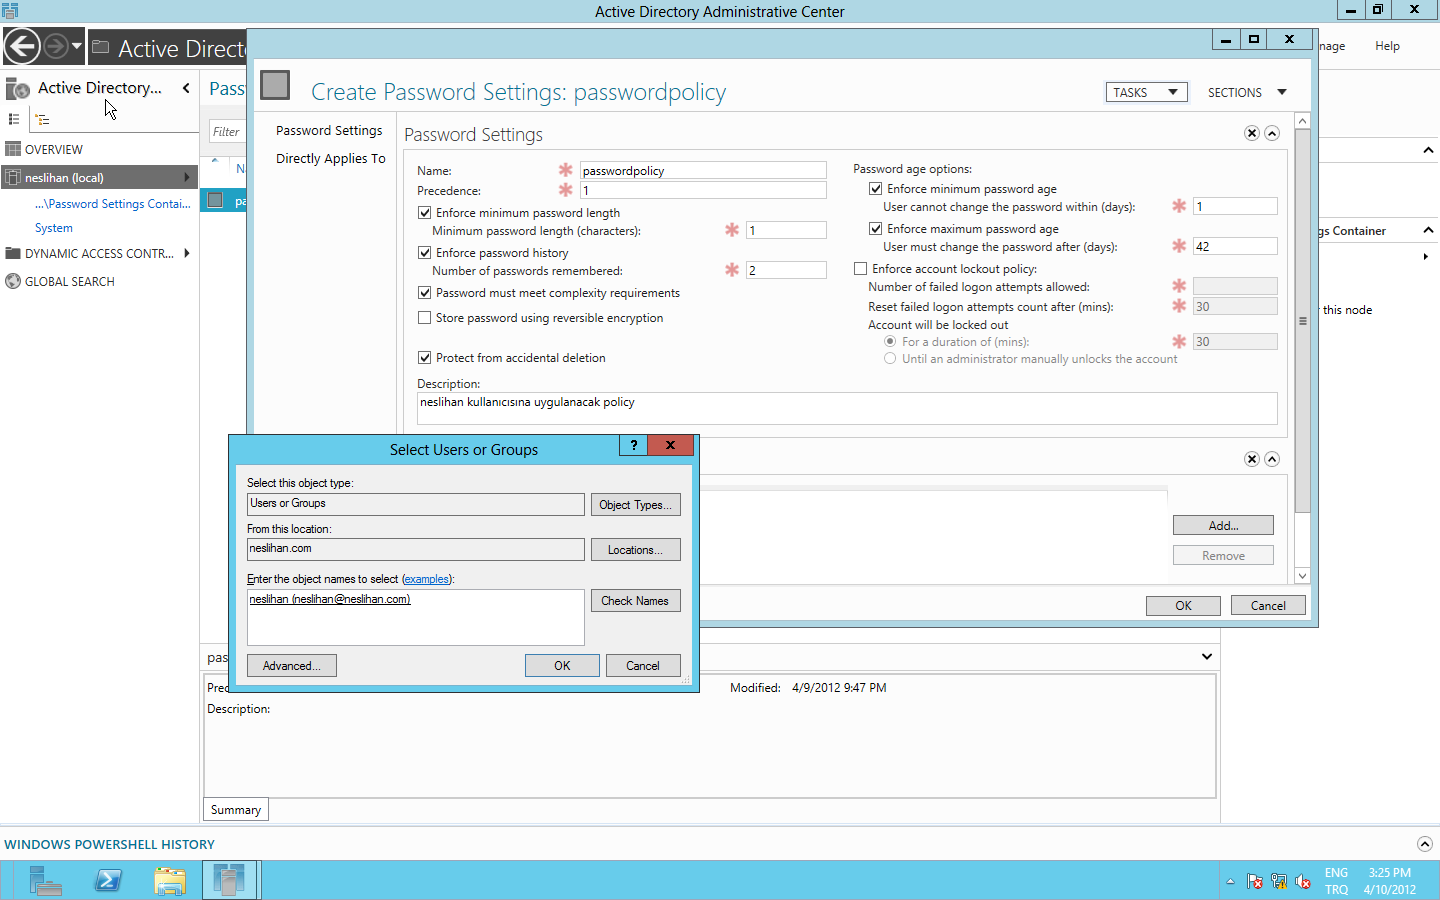The height and width of the screenshot is (900, 1440).
Task: Click the Dynamic Access Control folder icon
Action: [13, 253]
